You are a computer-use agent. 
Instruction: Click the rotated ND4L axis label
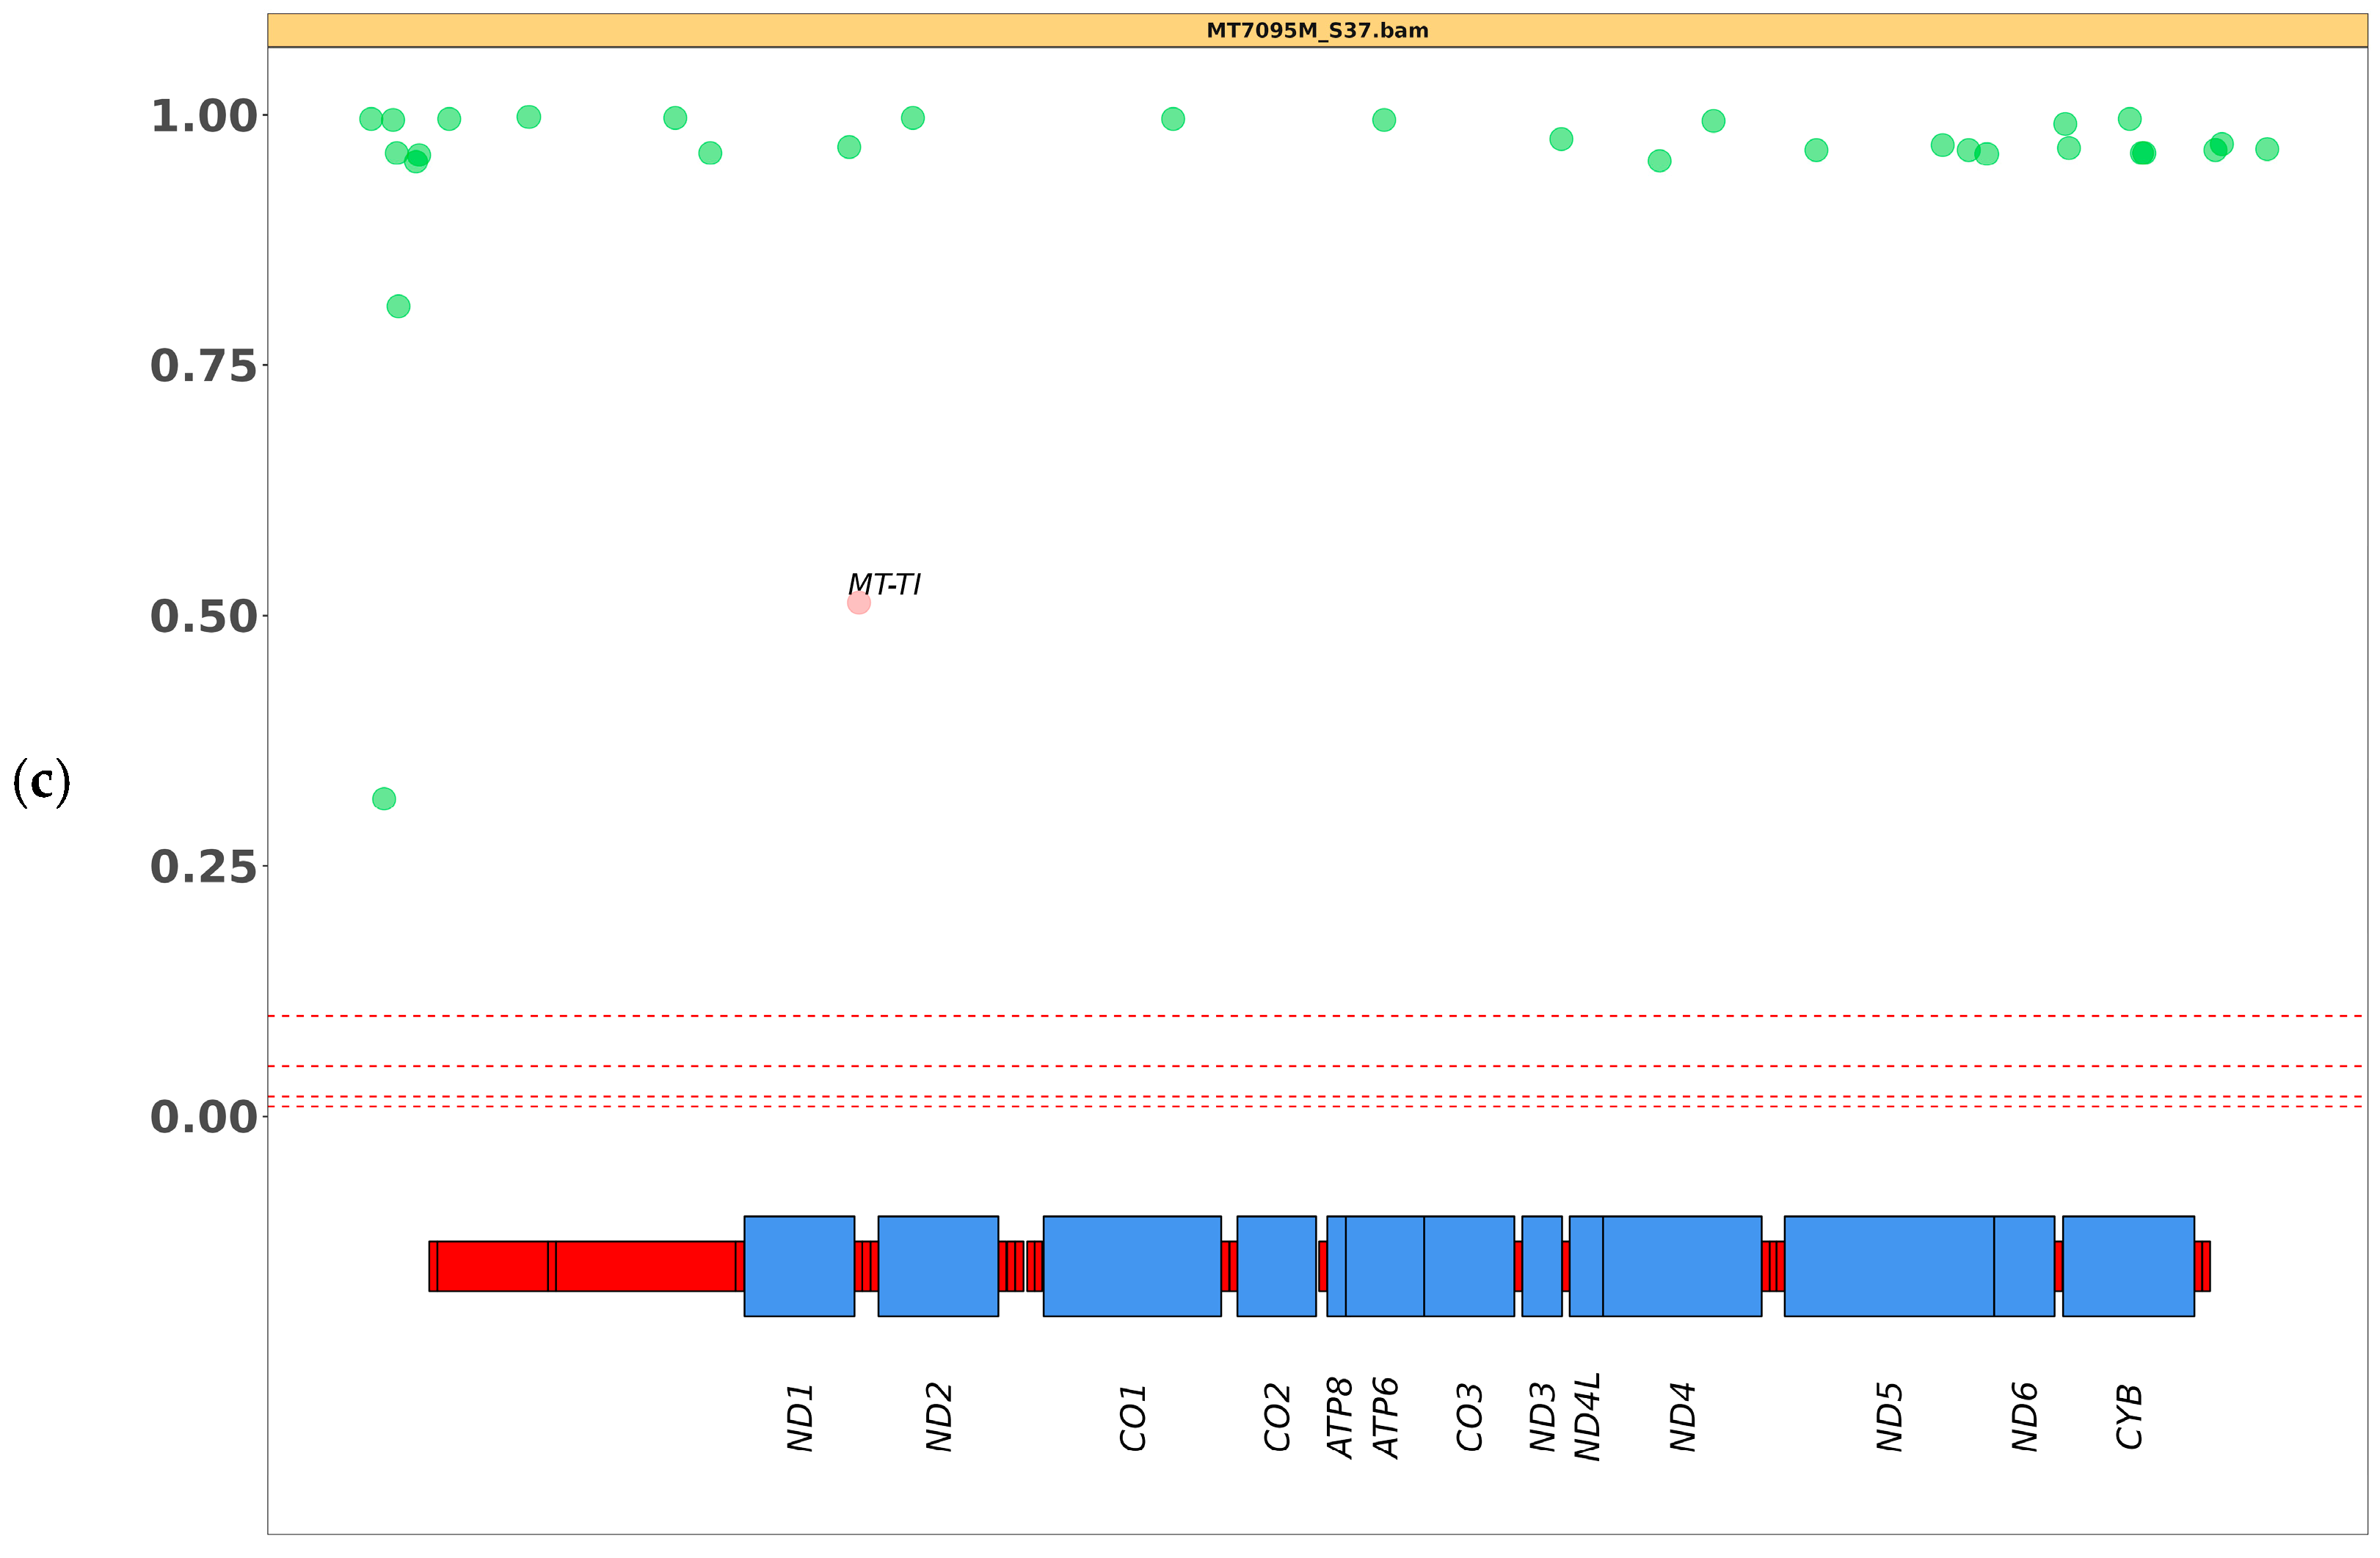(x=1587, y=1417)
